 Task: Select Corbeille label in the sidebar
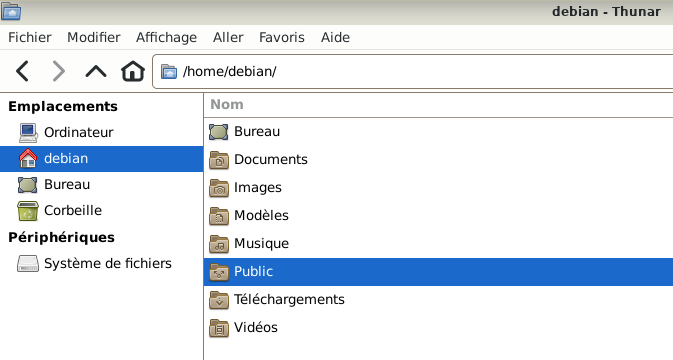pyautogui.click(x=73, y=211)
